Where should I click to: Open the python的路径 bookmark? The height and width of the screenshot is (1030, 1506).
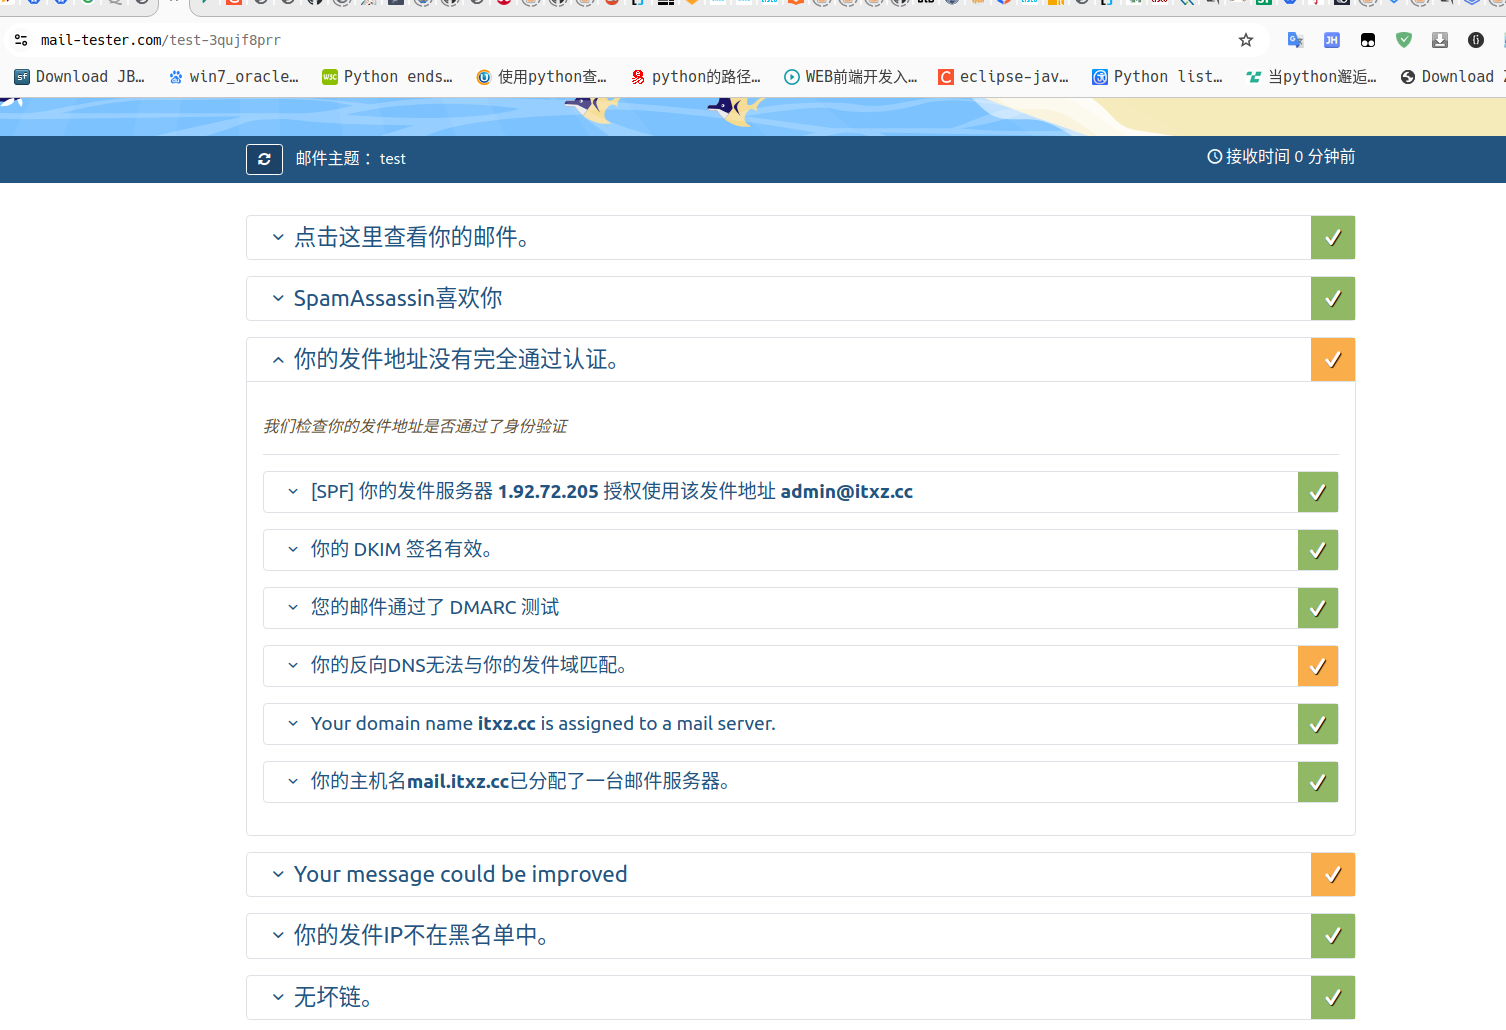point(696,77)
